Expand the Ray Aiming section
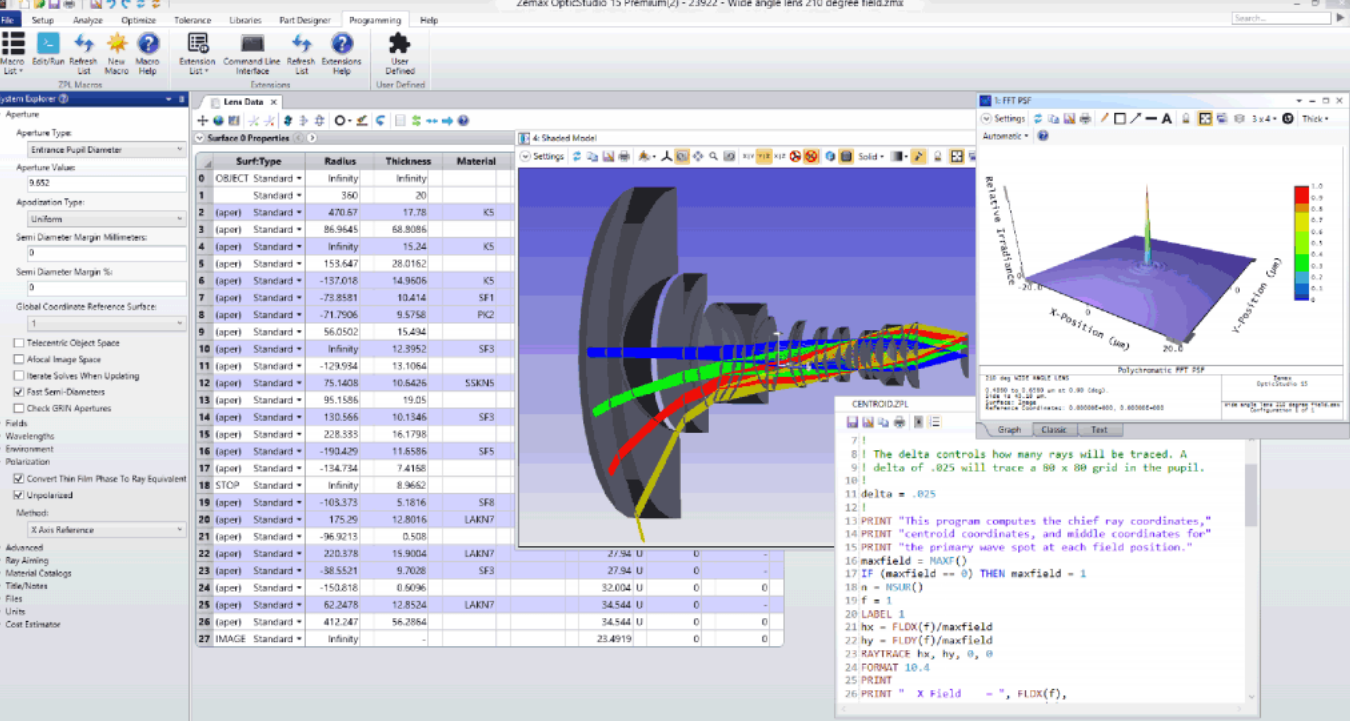This screenshot has width=1350, height=721. coord(27,561)
